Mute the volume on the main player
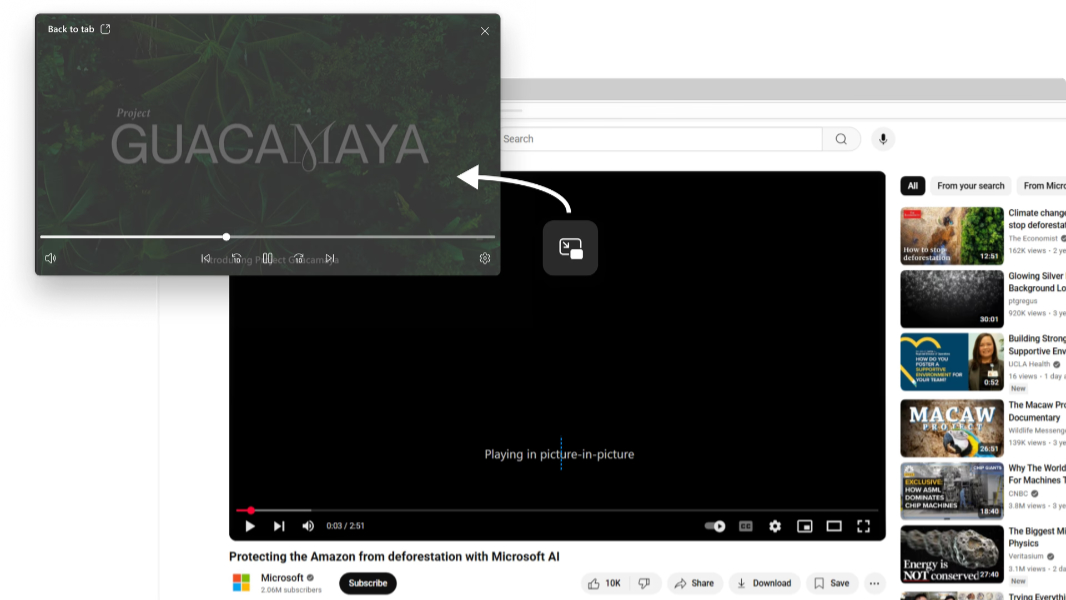1066x600 pixels. coord(308,526)
